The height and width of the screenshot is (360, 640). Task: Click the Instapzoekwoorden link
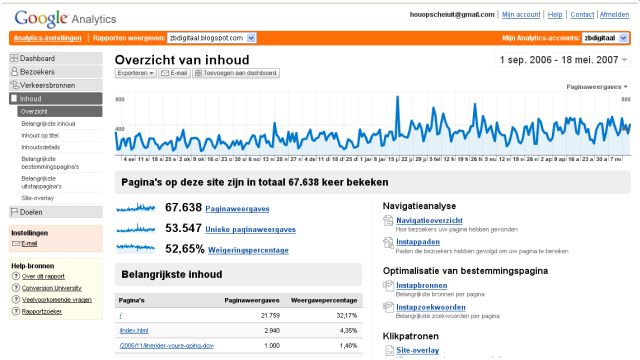click(431, 307)
